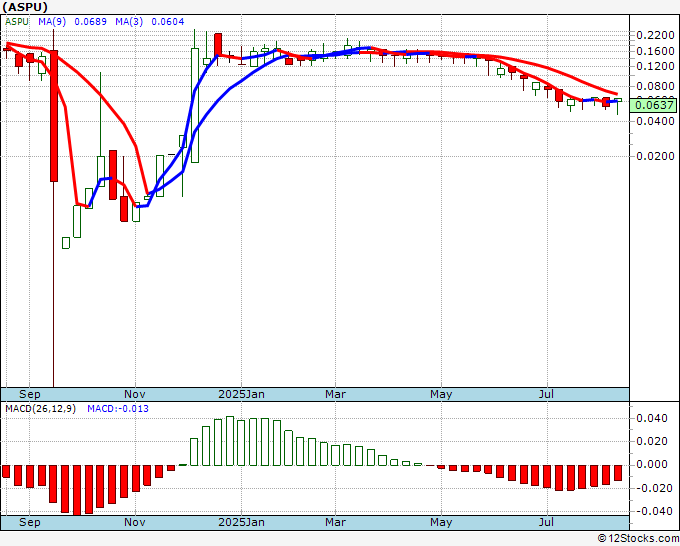Click the Mar label on price chart axis

[x=336, y=394]
